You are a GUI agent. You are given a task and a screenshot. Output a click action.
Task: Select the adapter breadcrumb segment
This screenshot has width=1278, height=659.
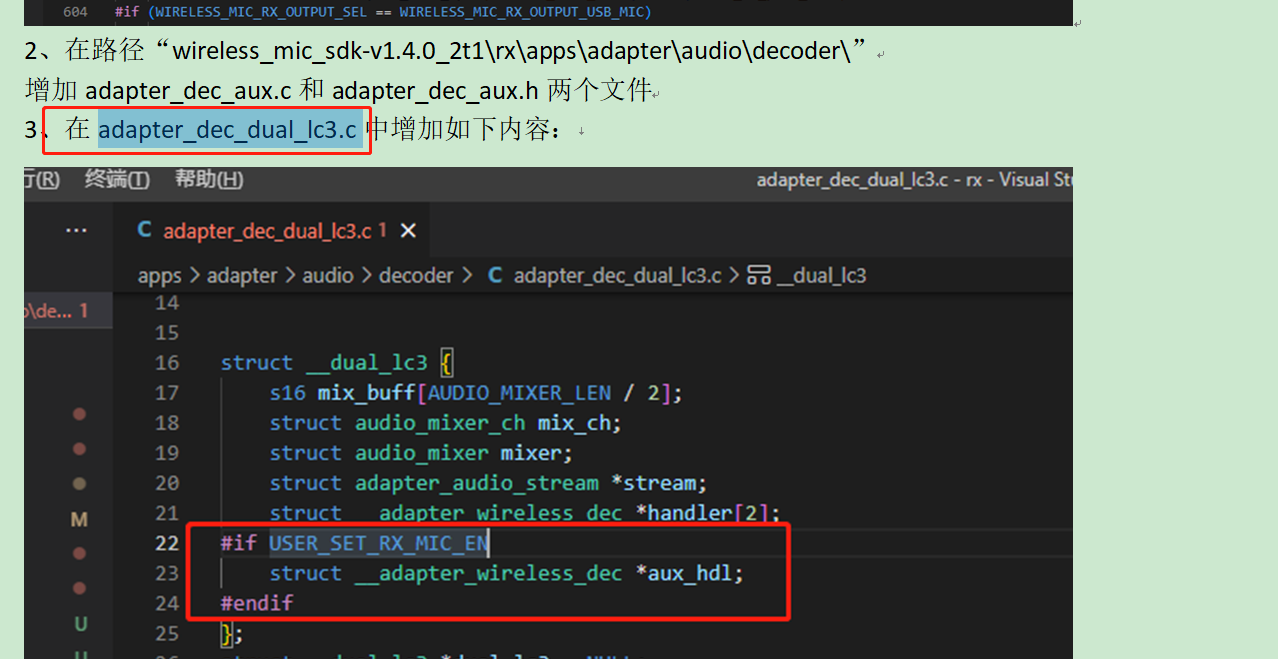[x=242, y=275]
